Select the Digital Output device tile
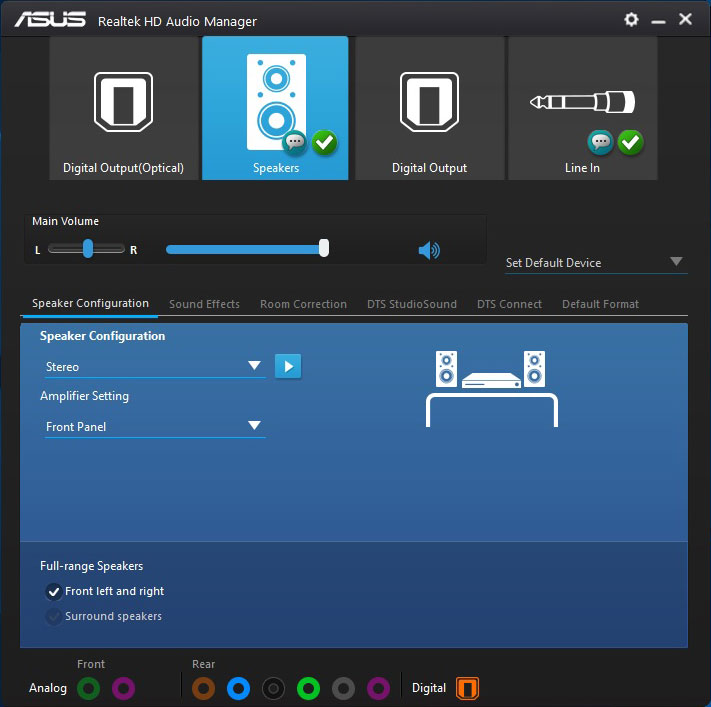711x707 pixels. coord(429,108)
